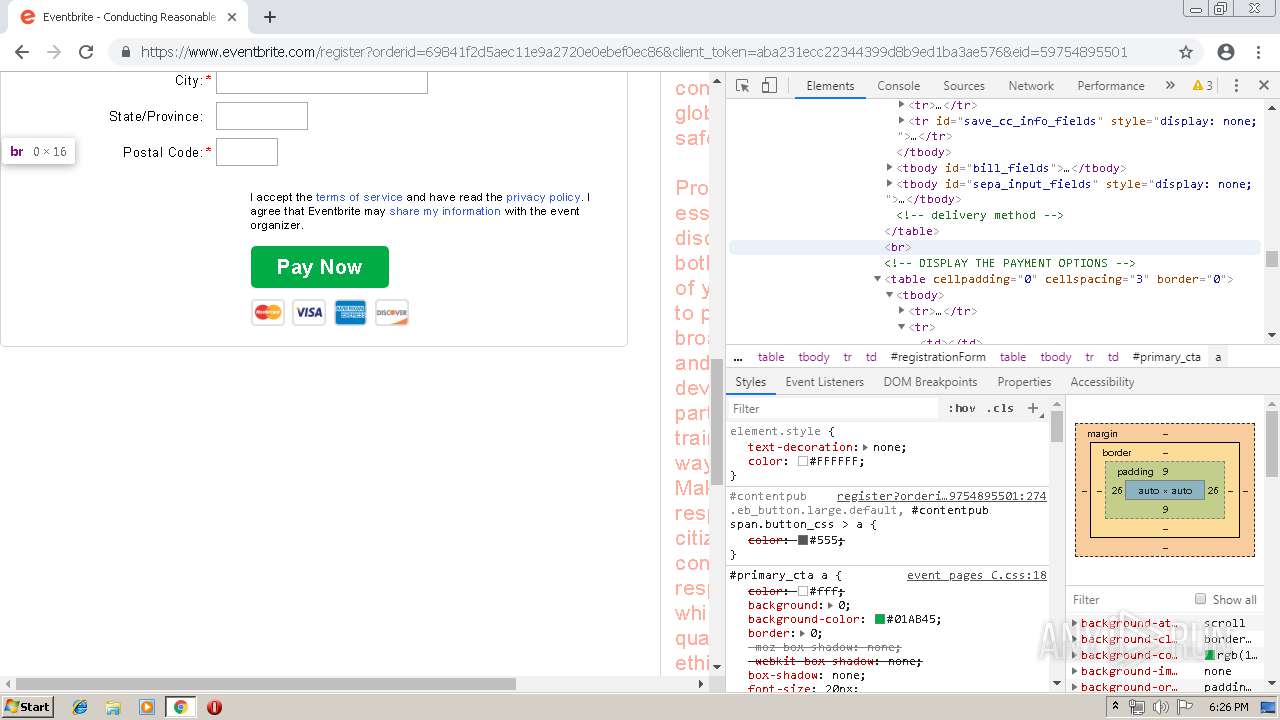
Task: Open File Explorer from taskbar
Action: (113, 707)
